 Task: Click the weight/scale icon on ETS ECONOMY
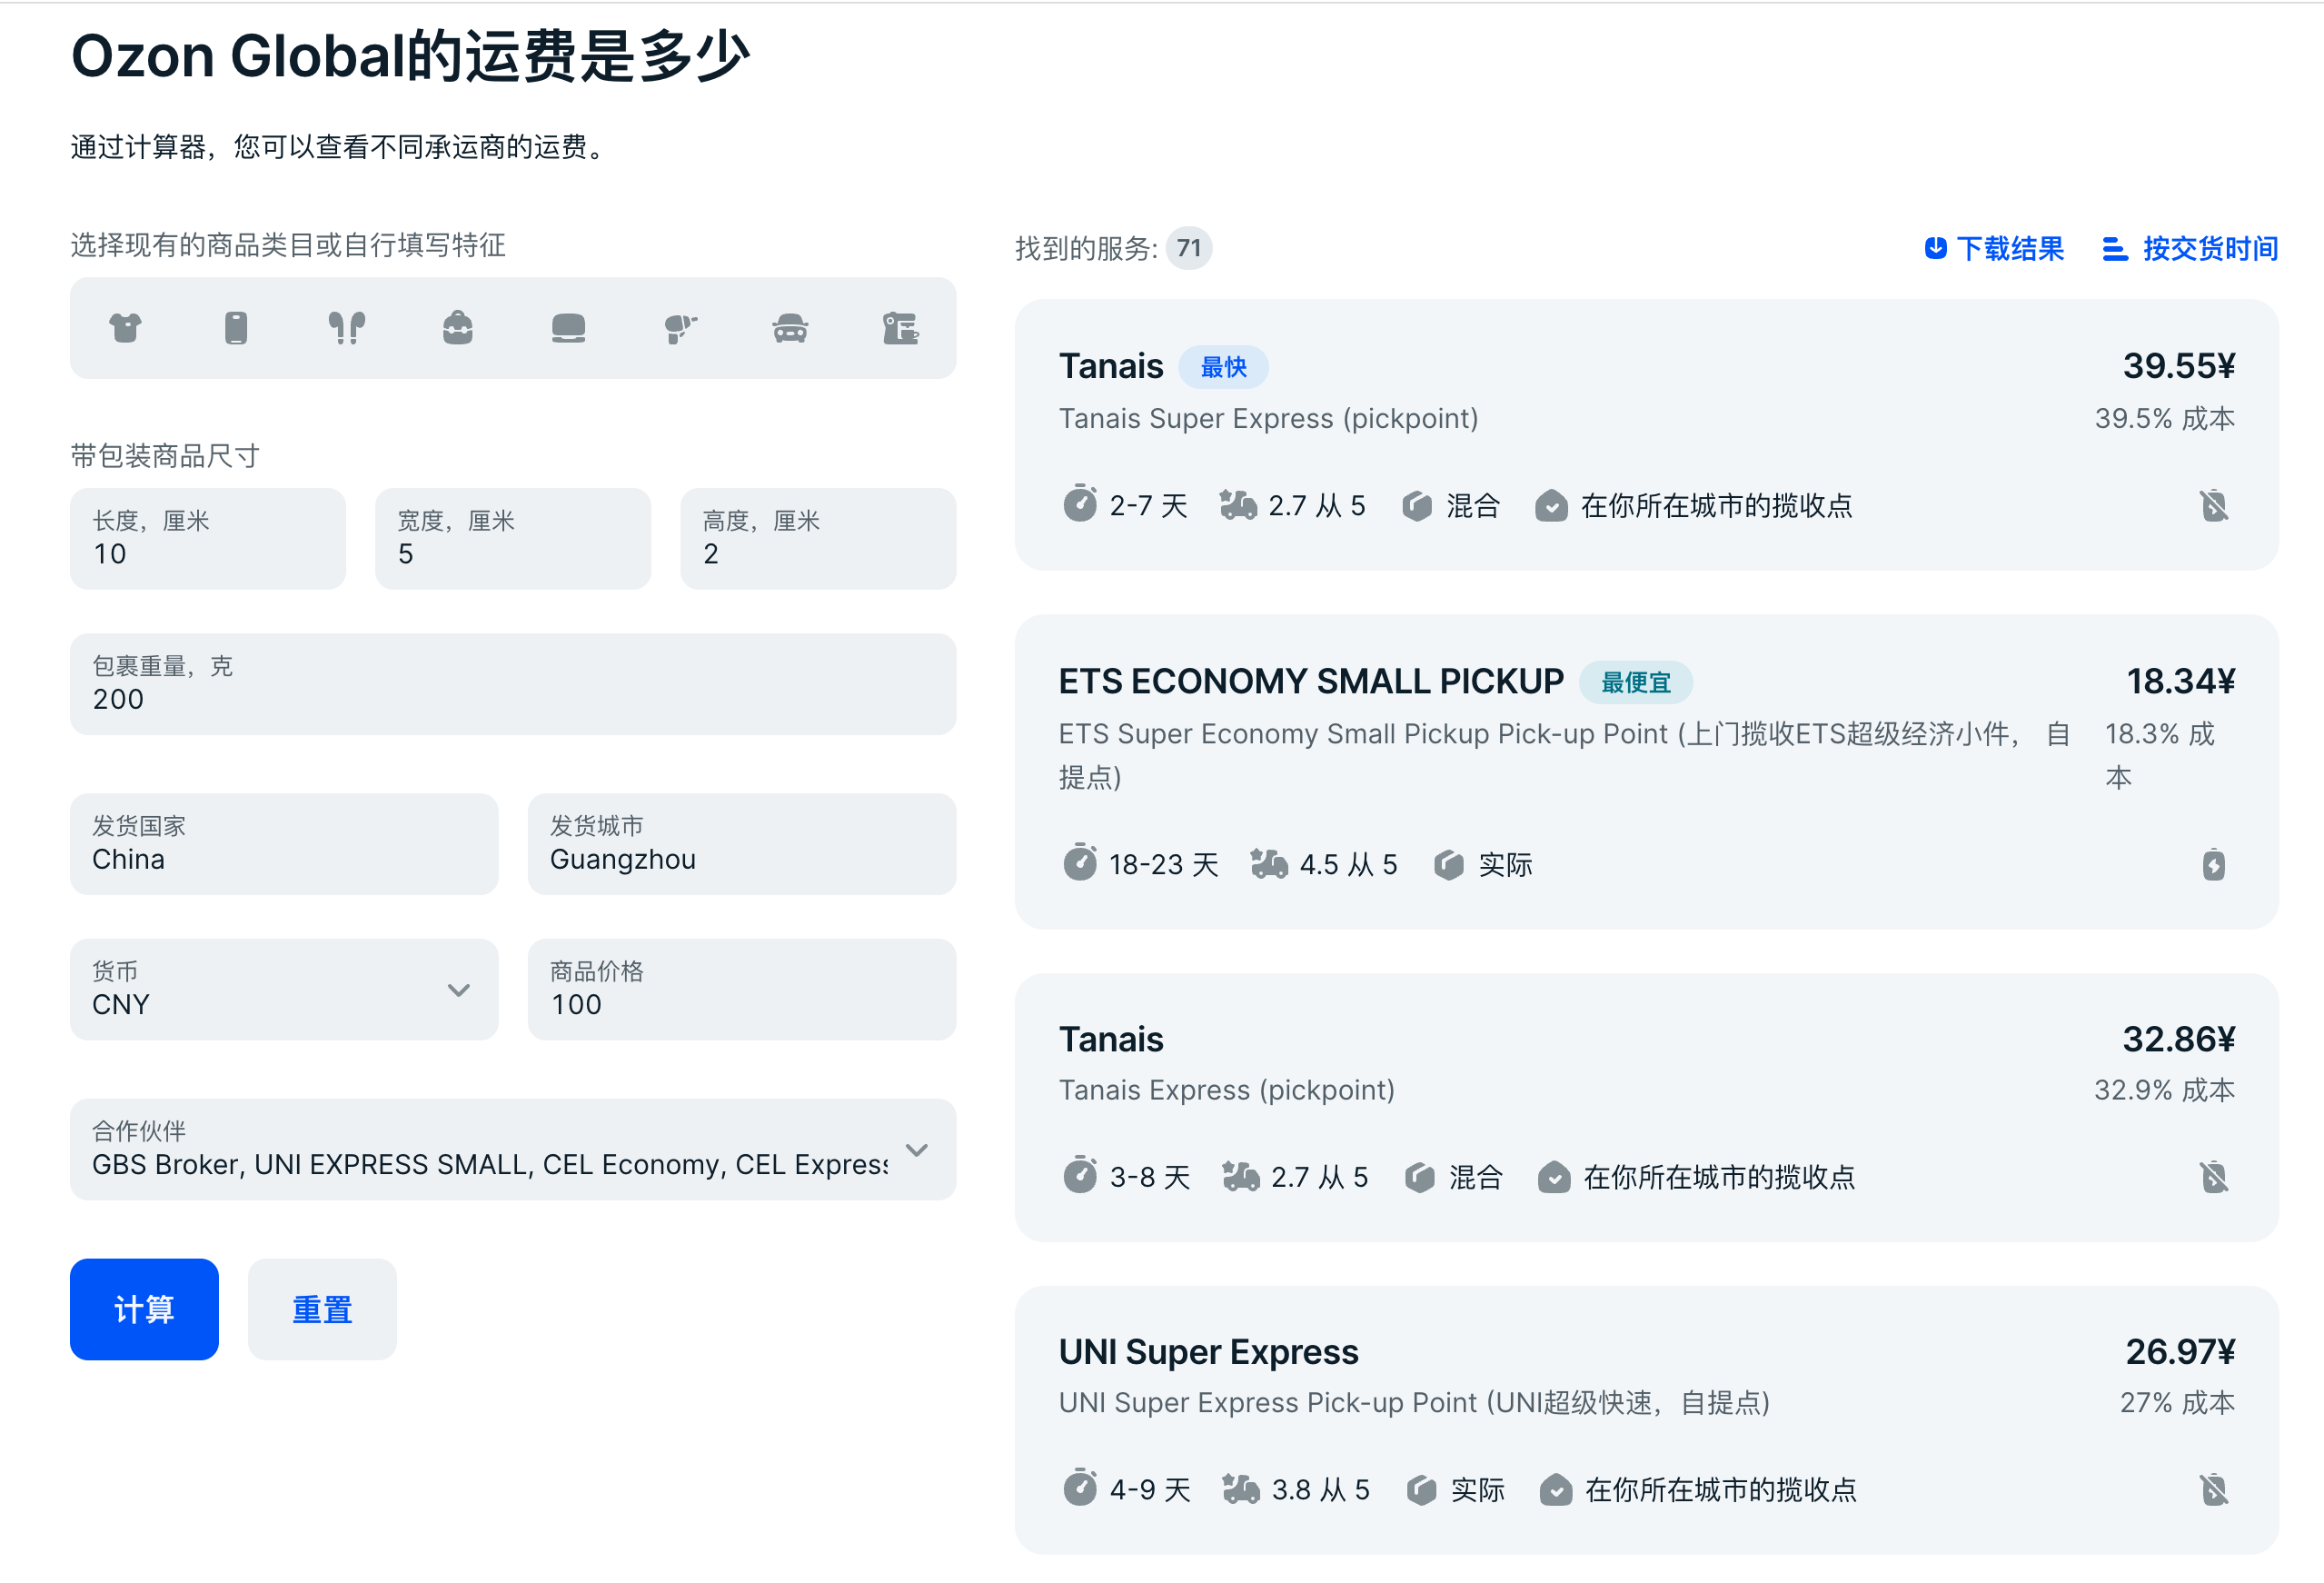pyautogui.click(x=1441, y=866)
